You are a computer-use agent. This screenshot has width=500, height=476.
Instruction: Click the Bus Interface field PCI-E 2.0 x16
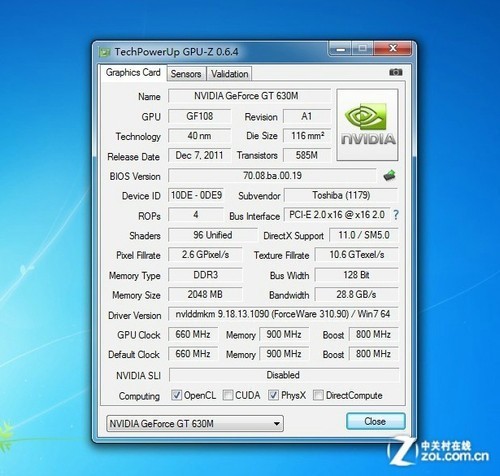pos(337,215)
